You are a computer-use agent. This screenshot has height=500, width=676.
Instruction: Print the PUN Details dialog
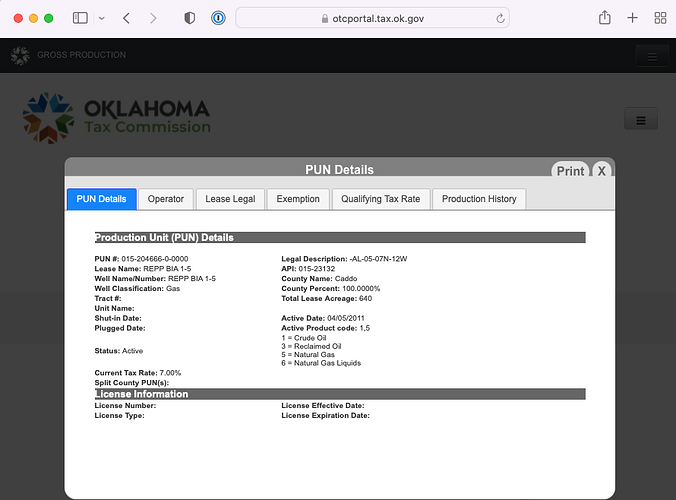(570, 171)
